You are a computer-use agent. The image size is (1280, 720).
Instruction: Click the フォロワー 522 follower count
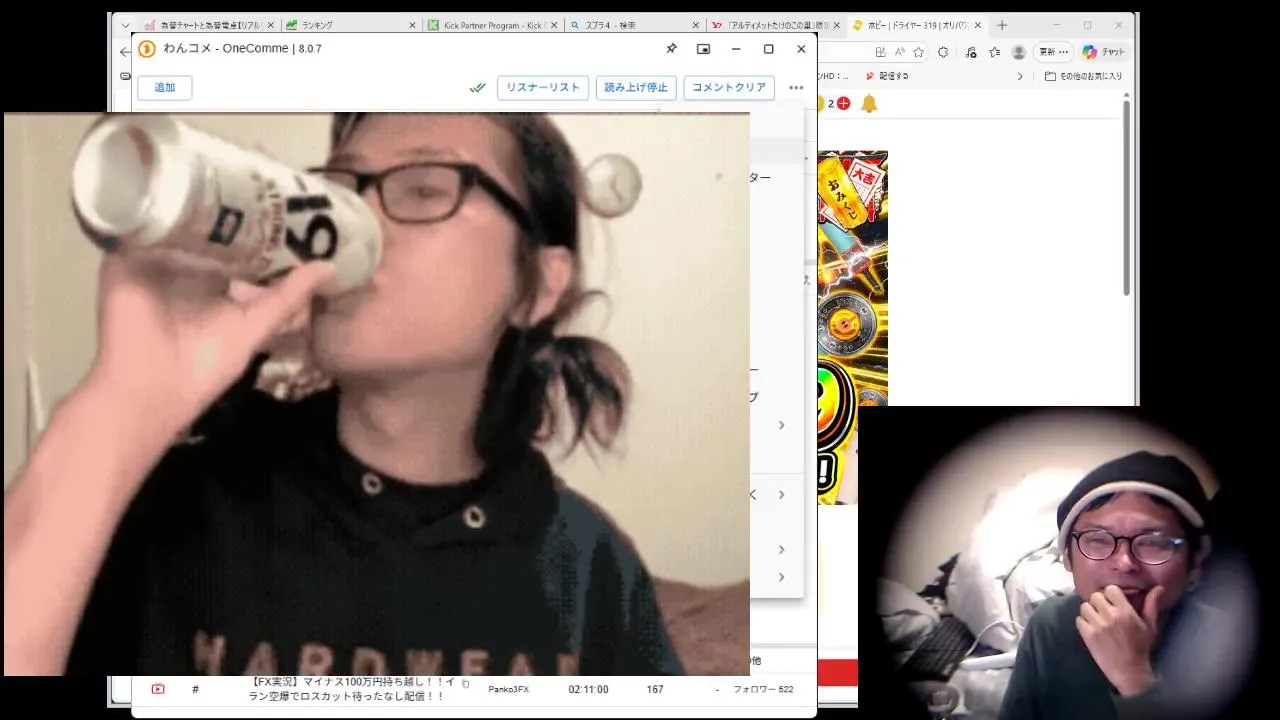coord(763,689)
